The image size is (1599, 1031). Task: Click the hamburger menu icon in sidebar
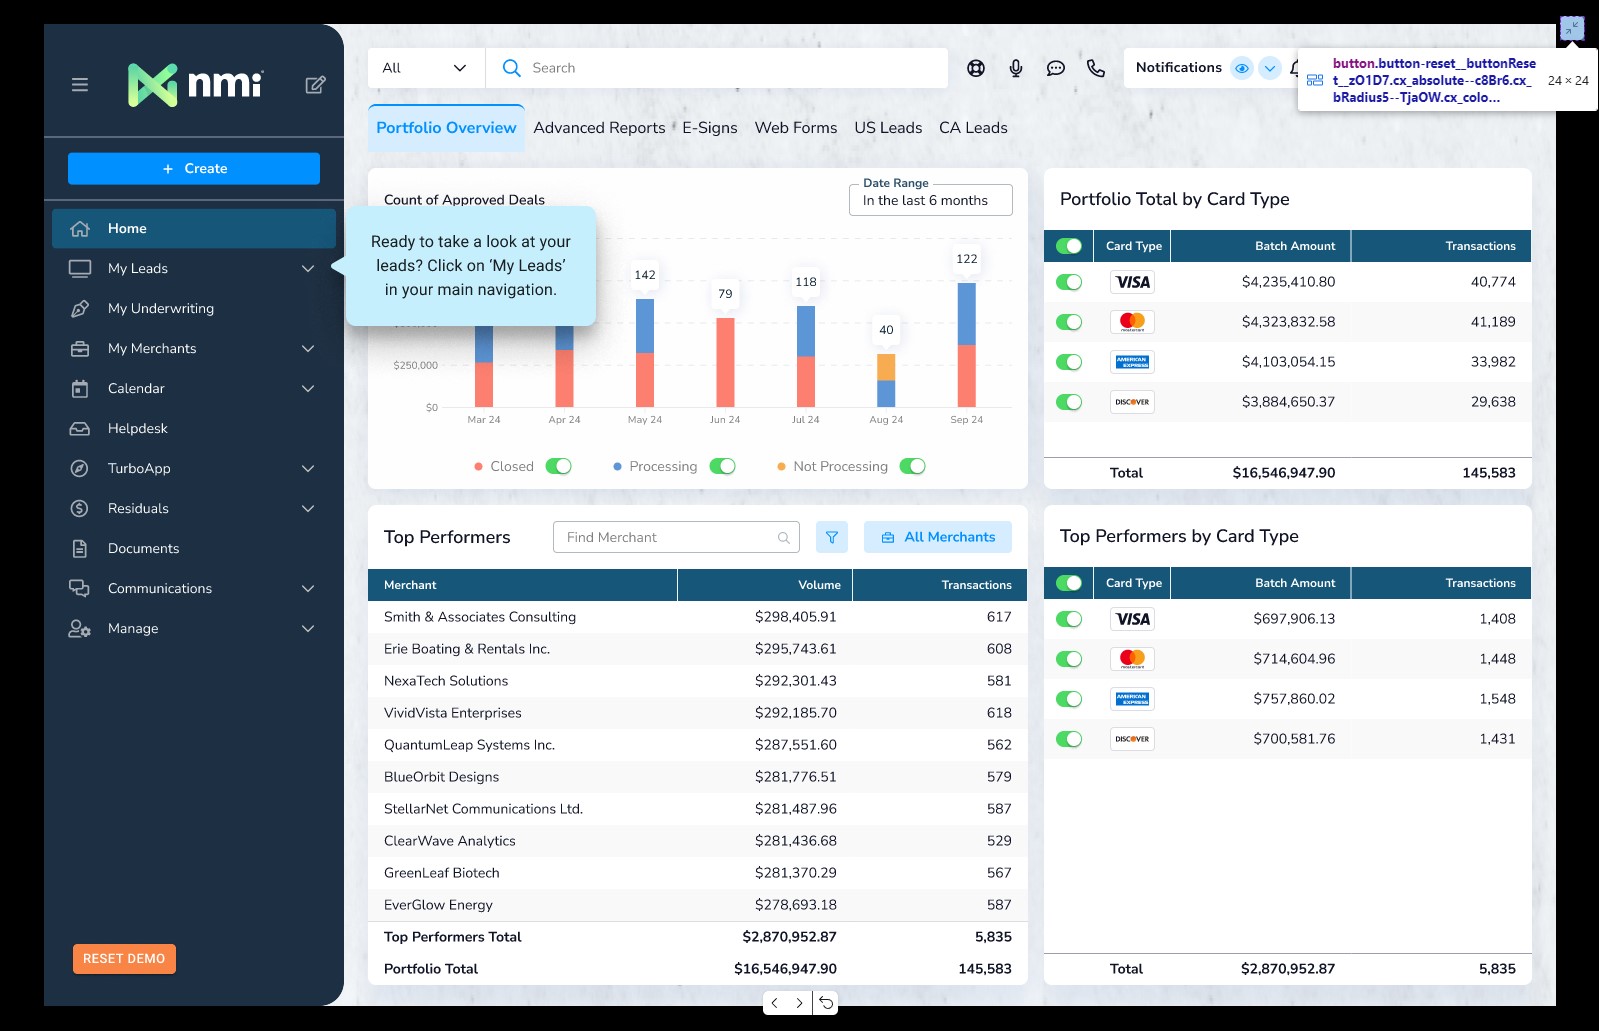80,85
